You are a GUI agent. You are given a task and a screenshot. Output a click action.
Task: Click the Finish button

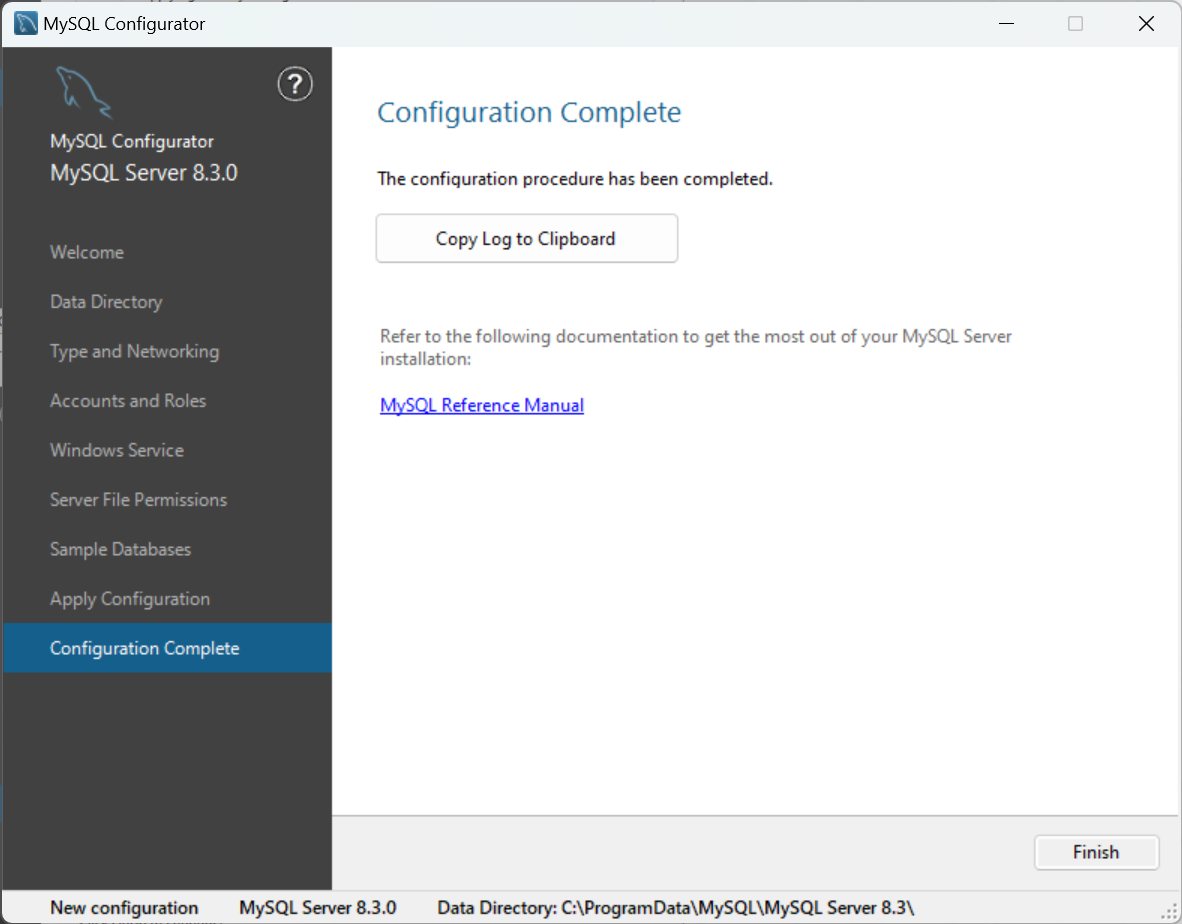pyautogui.click(x=1095, y=852)
